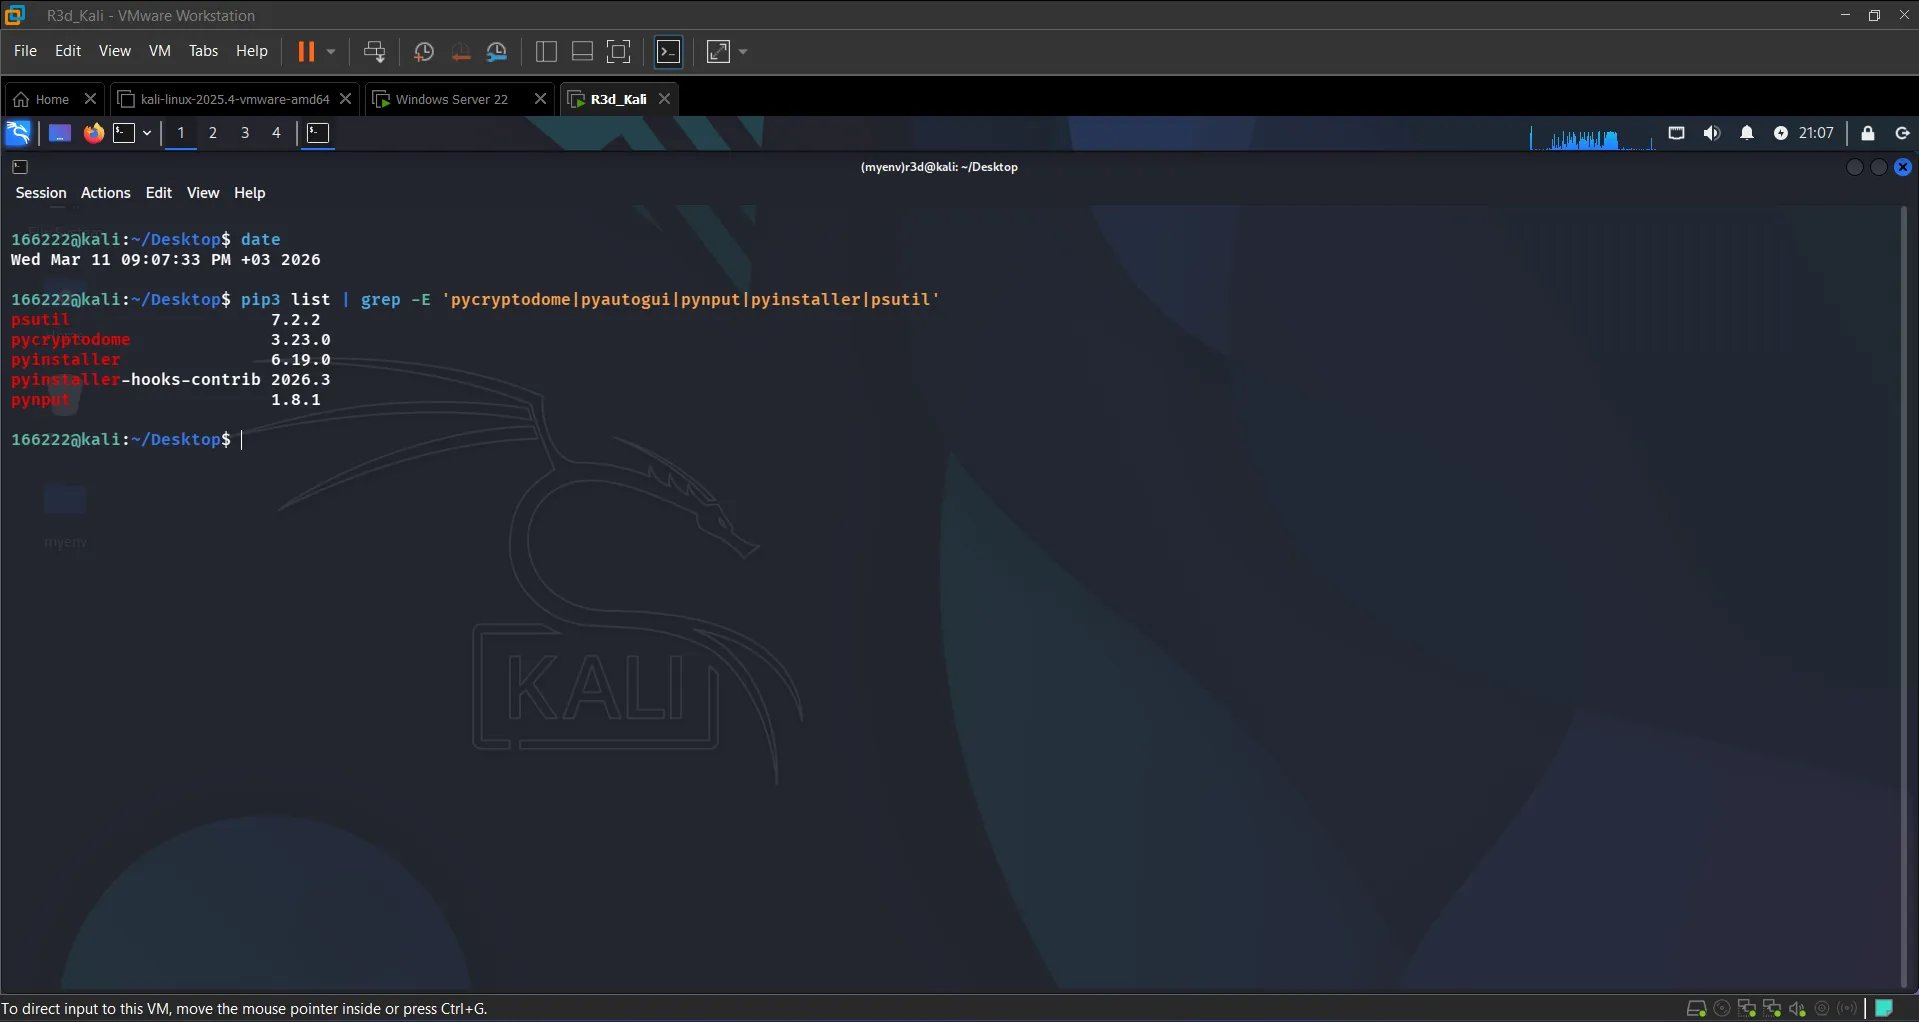Open the terminal View menu

pyautogui.click(x=203, y=193)
